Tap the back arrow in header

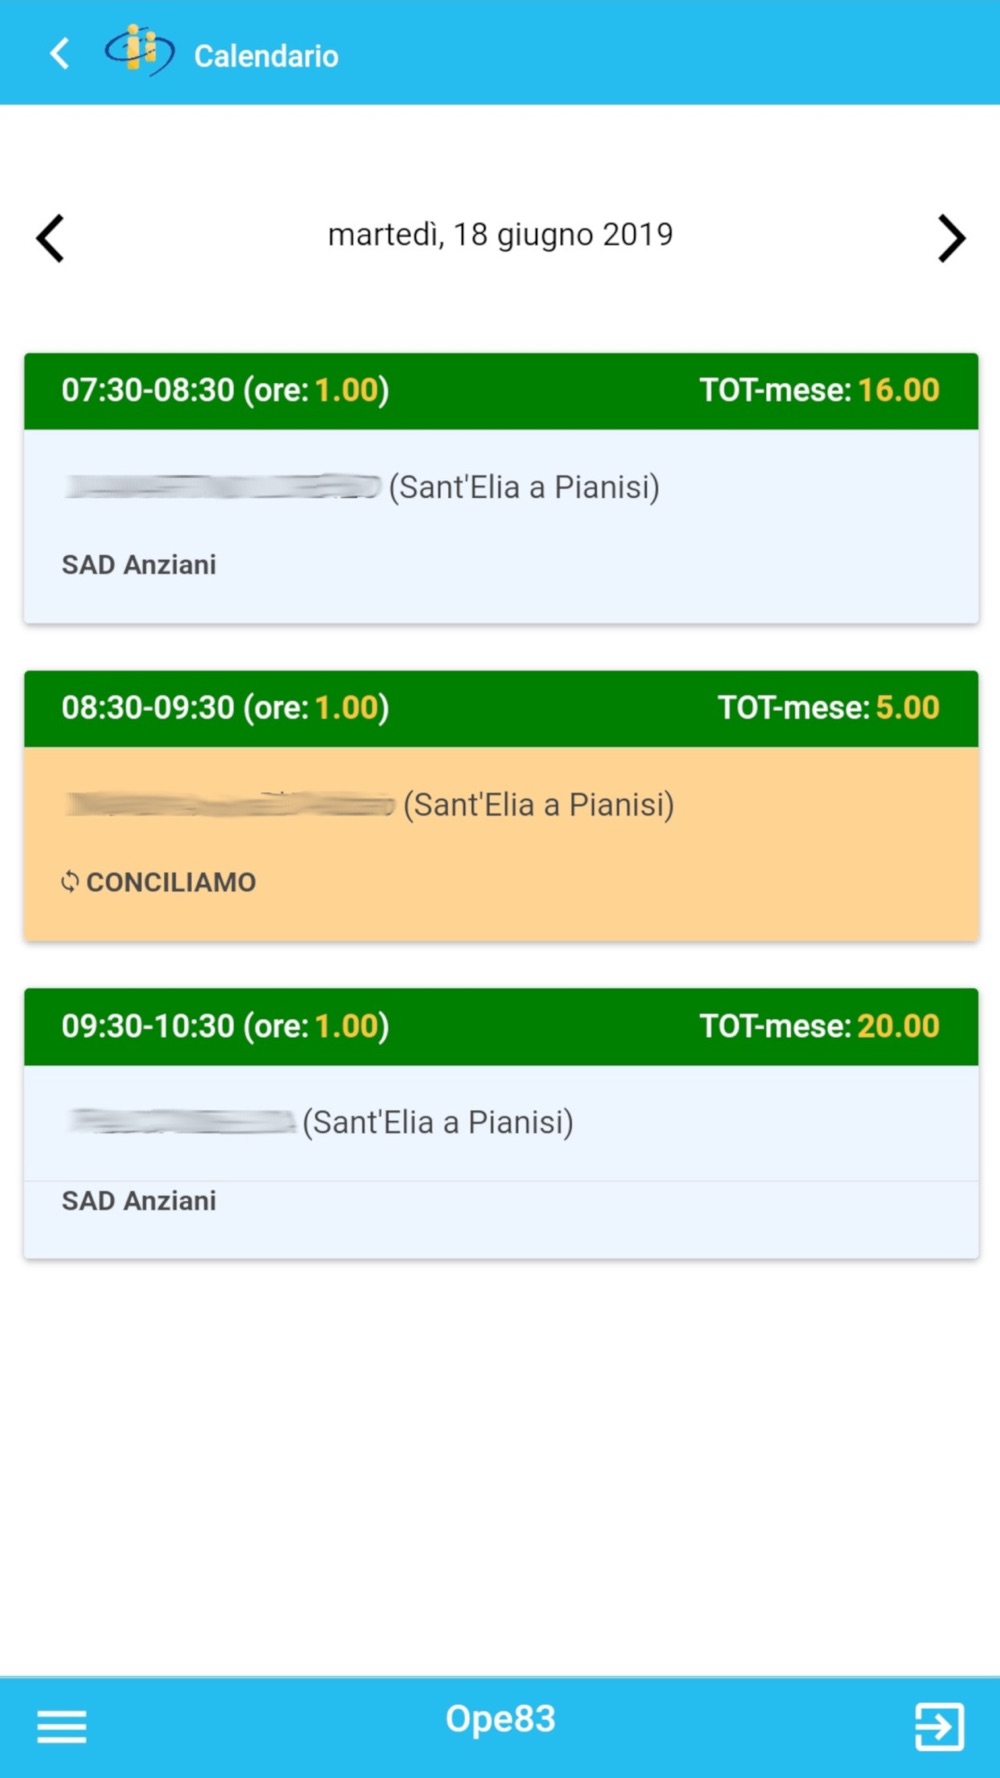pyautogui.click(x=60, y=54)
